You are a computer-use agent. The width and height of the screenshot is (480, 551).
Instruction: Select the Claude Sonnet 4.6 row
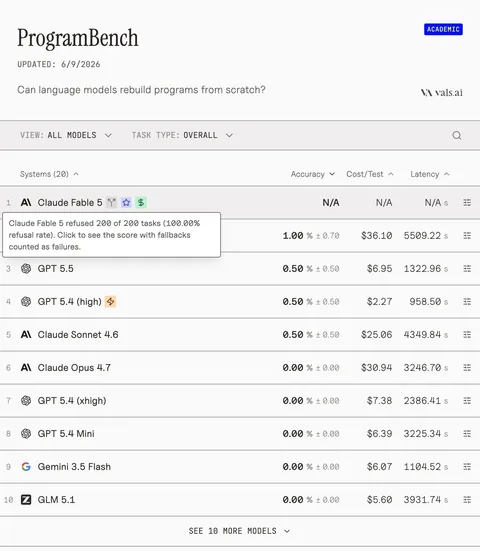[x=240, y=335]
